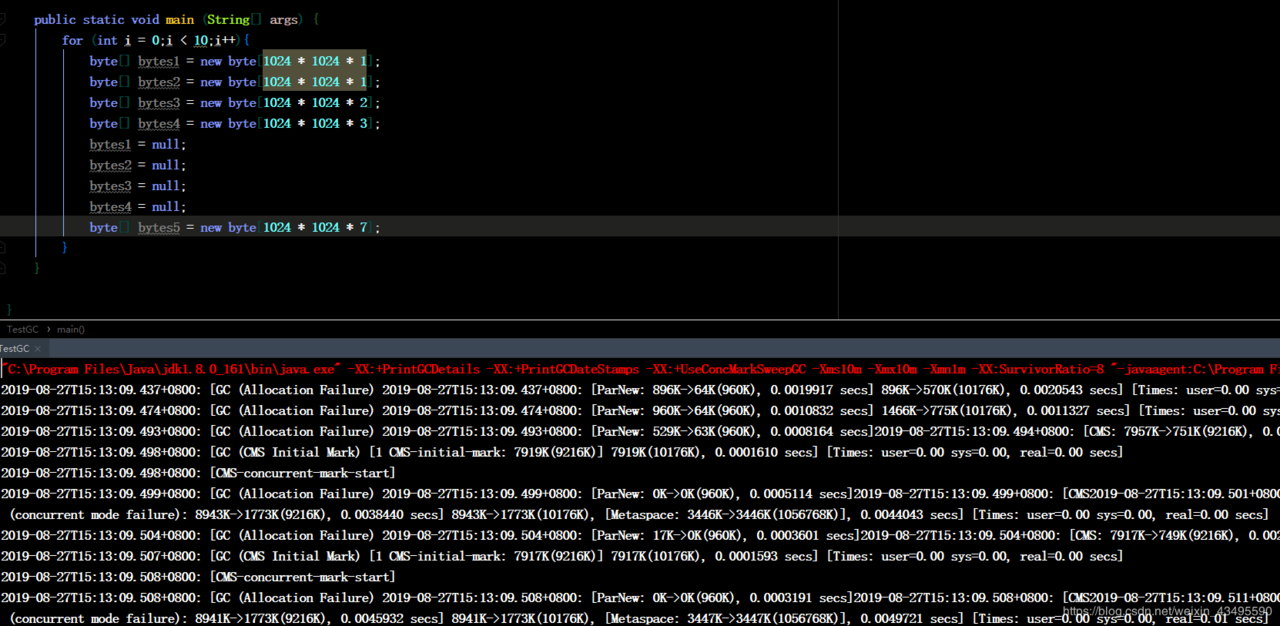Click the highlighted 1024 expression on the bytes1 line

tap(315, 61)
